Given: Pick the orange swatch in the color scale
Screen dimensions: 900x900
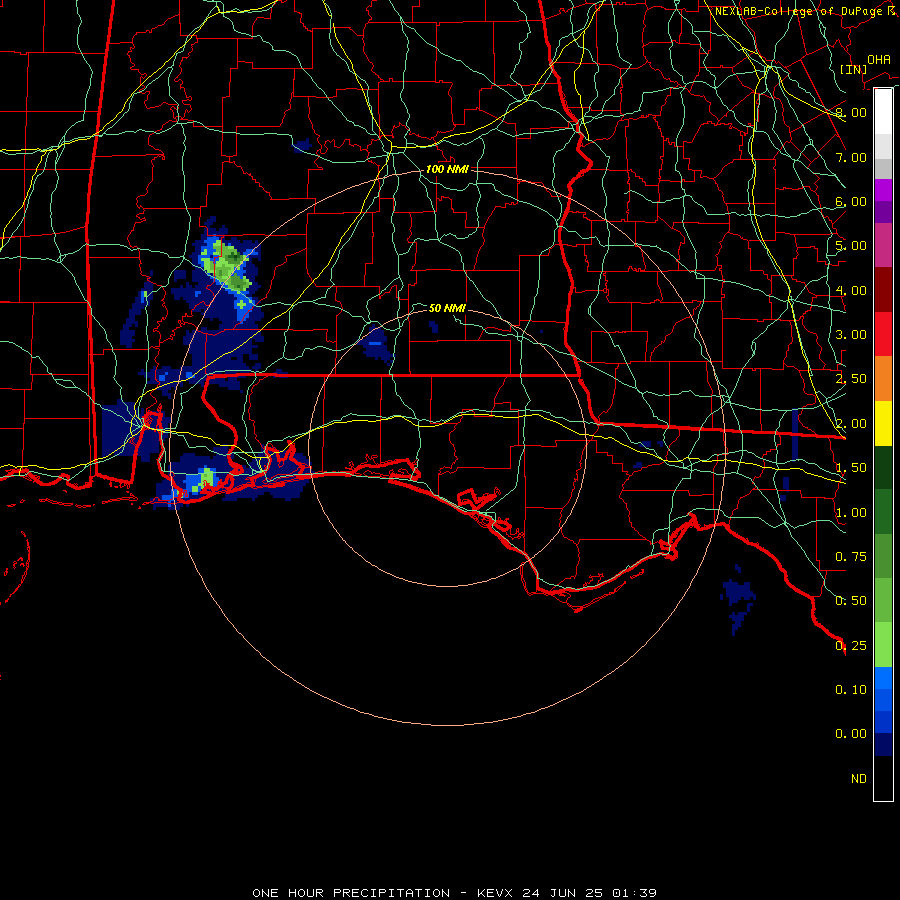Looking at the screenshot, I should (883, 379).
